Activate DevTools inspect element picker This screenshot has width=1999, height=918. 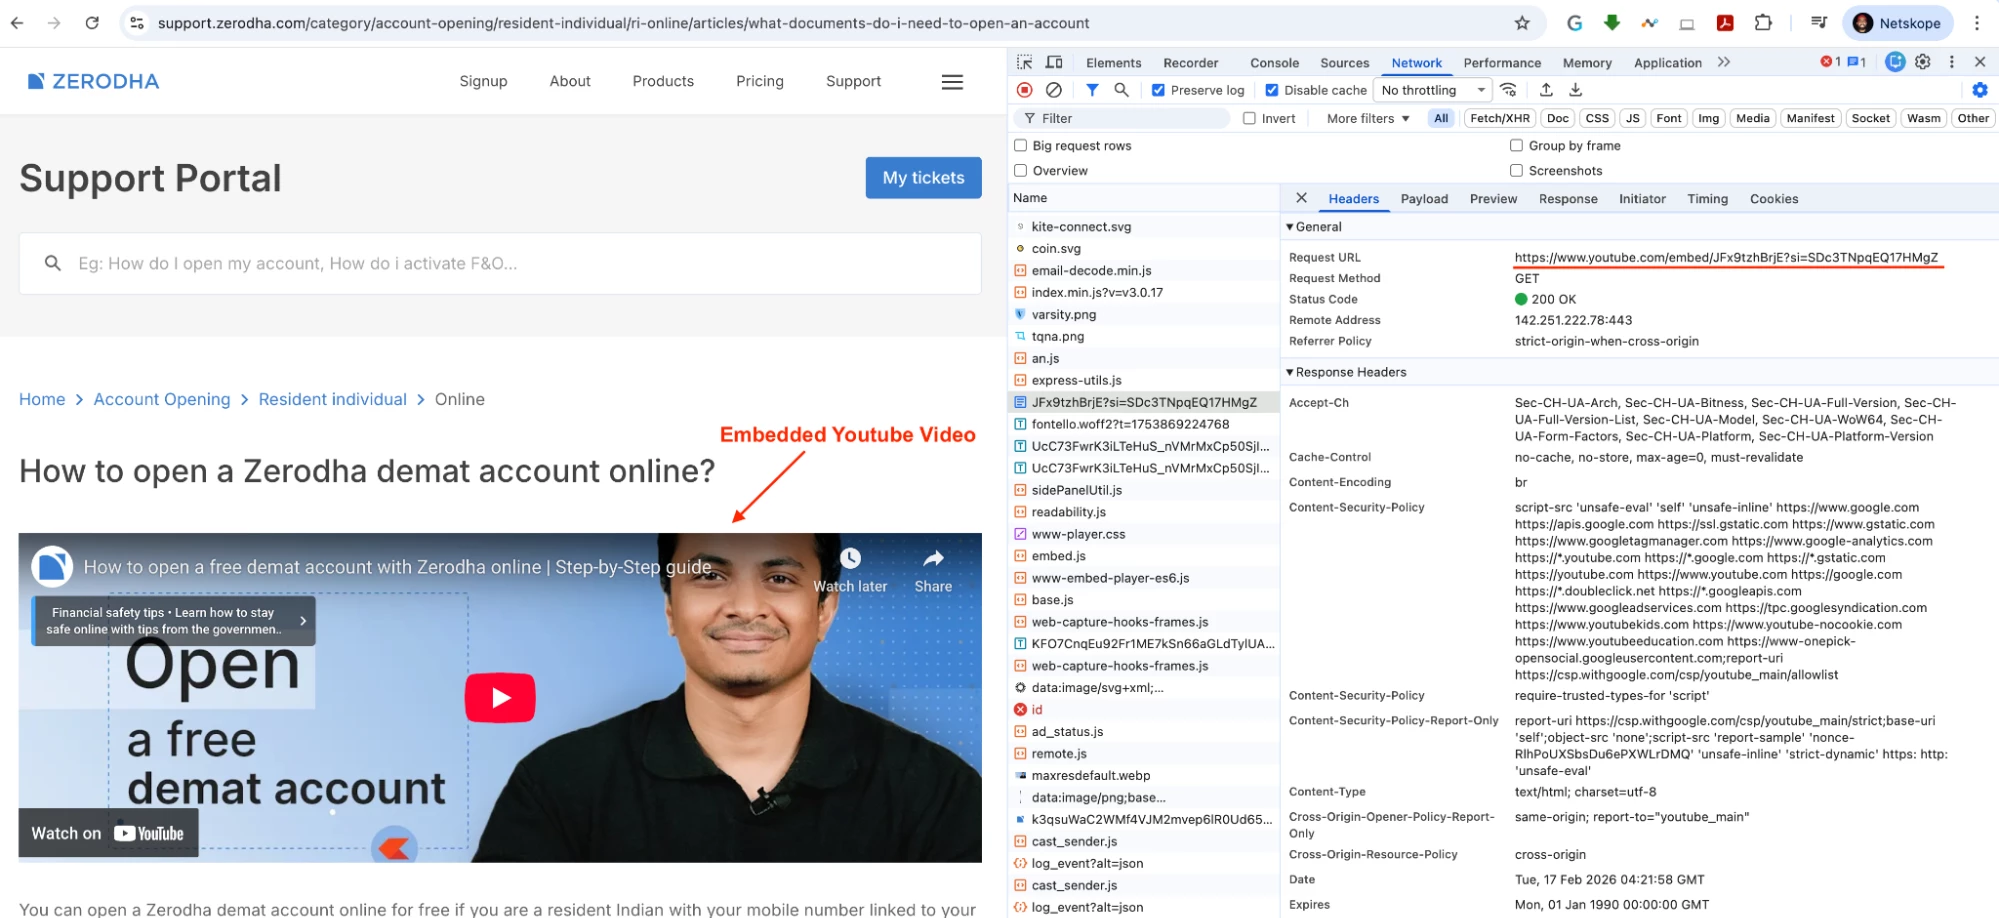tap(1025, 62)
